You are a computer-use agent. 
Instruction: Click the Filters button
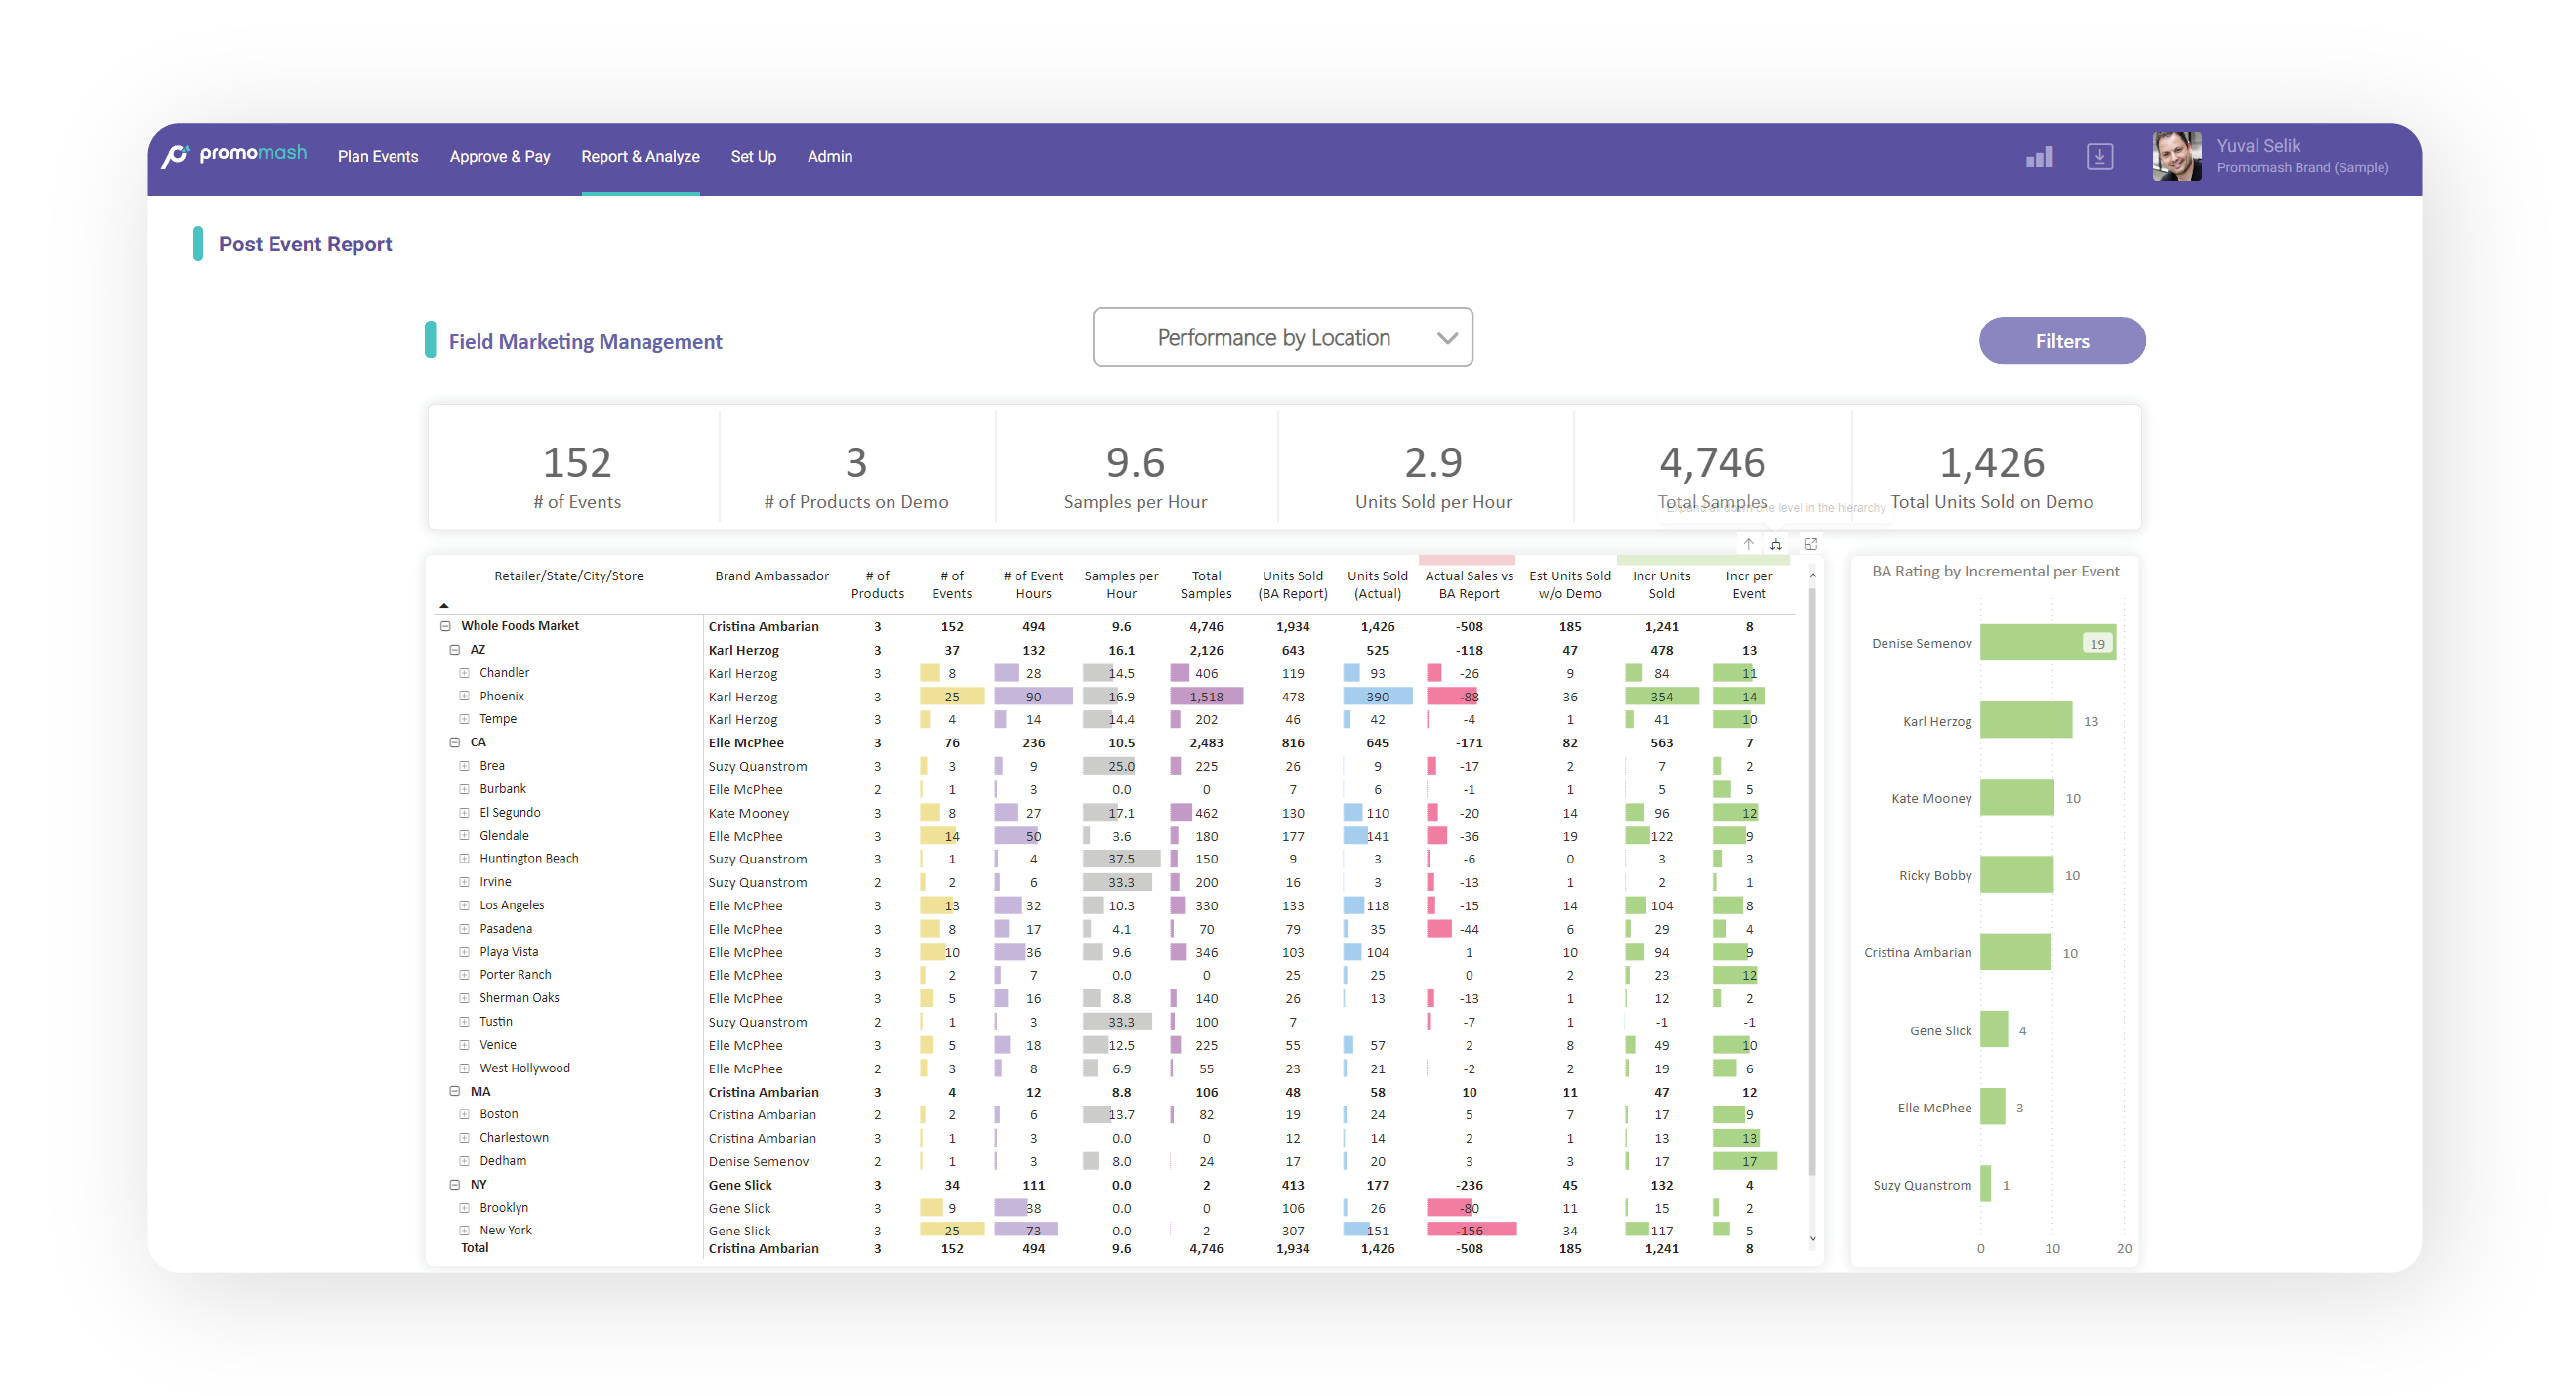click(2061, 341)
